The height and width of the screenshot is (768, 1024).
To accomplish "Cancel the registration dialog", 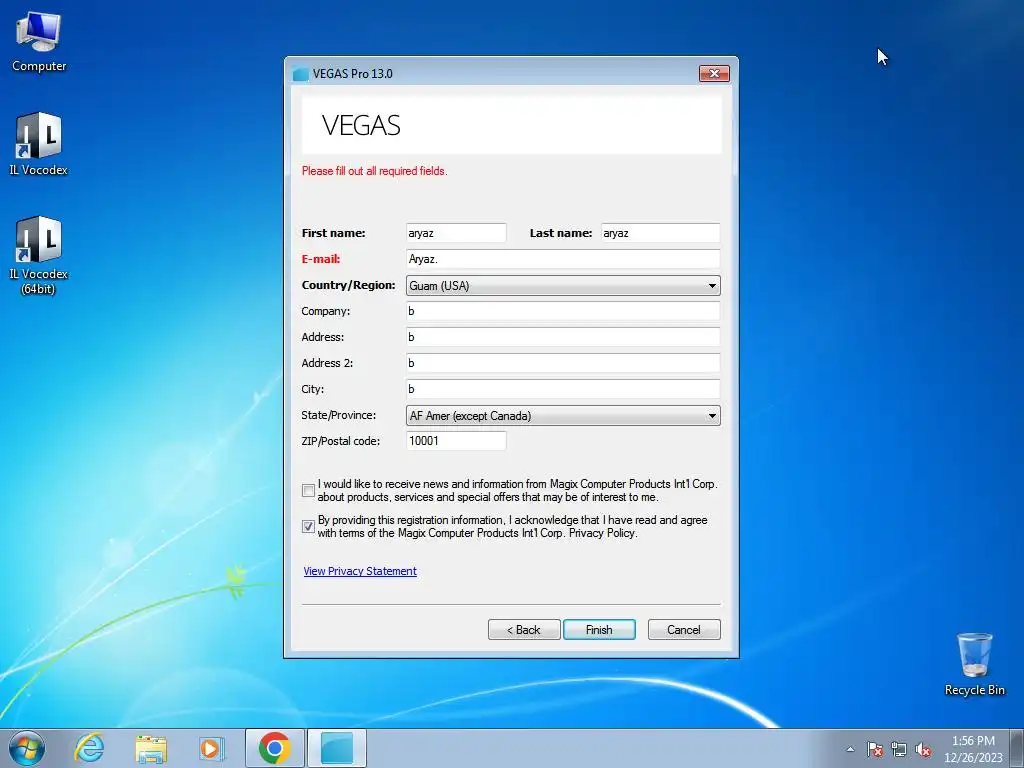I will click(x=684, y=630).
